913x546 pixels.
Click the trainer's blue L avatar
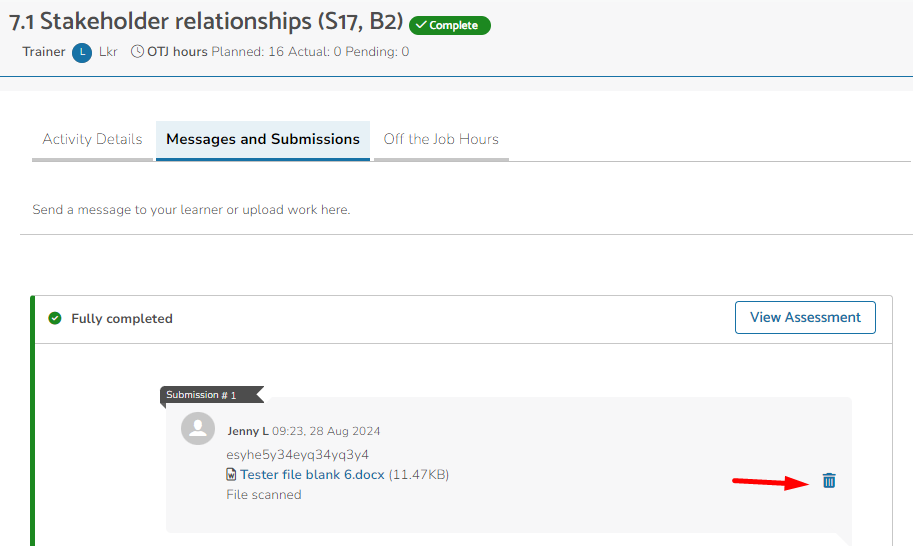[82, 52]
